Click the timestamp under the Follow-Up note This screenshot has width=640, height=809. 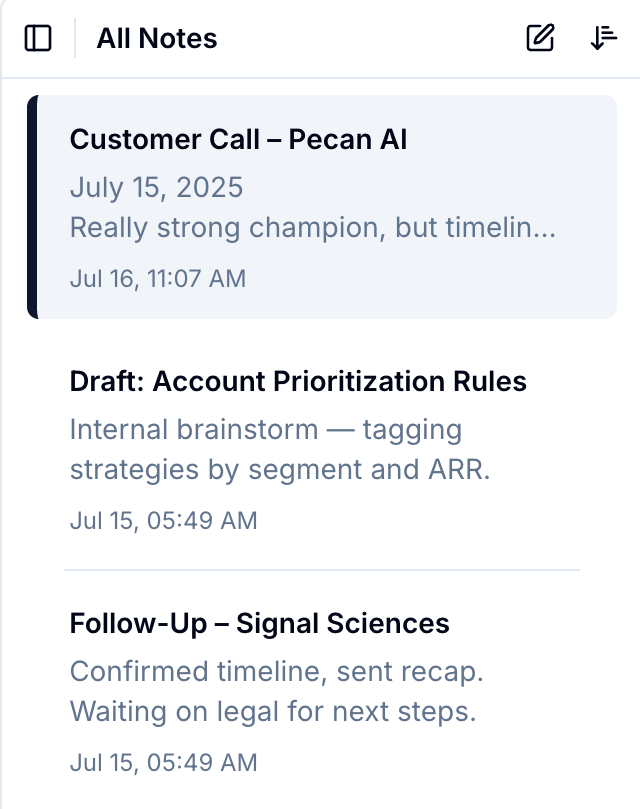tap(163, 763)
